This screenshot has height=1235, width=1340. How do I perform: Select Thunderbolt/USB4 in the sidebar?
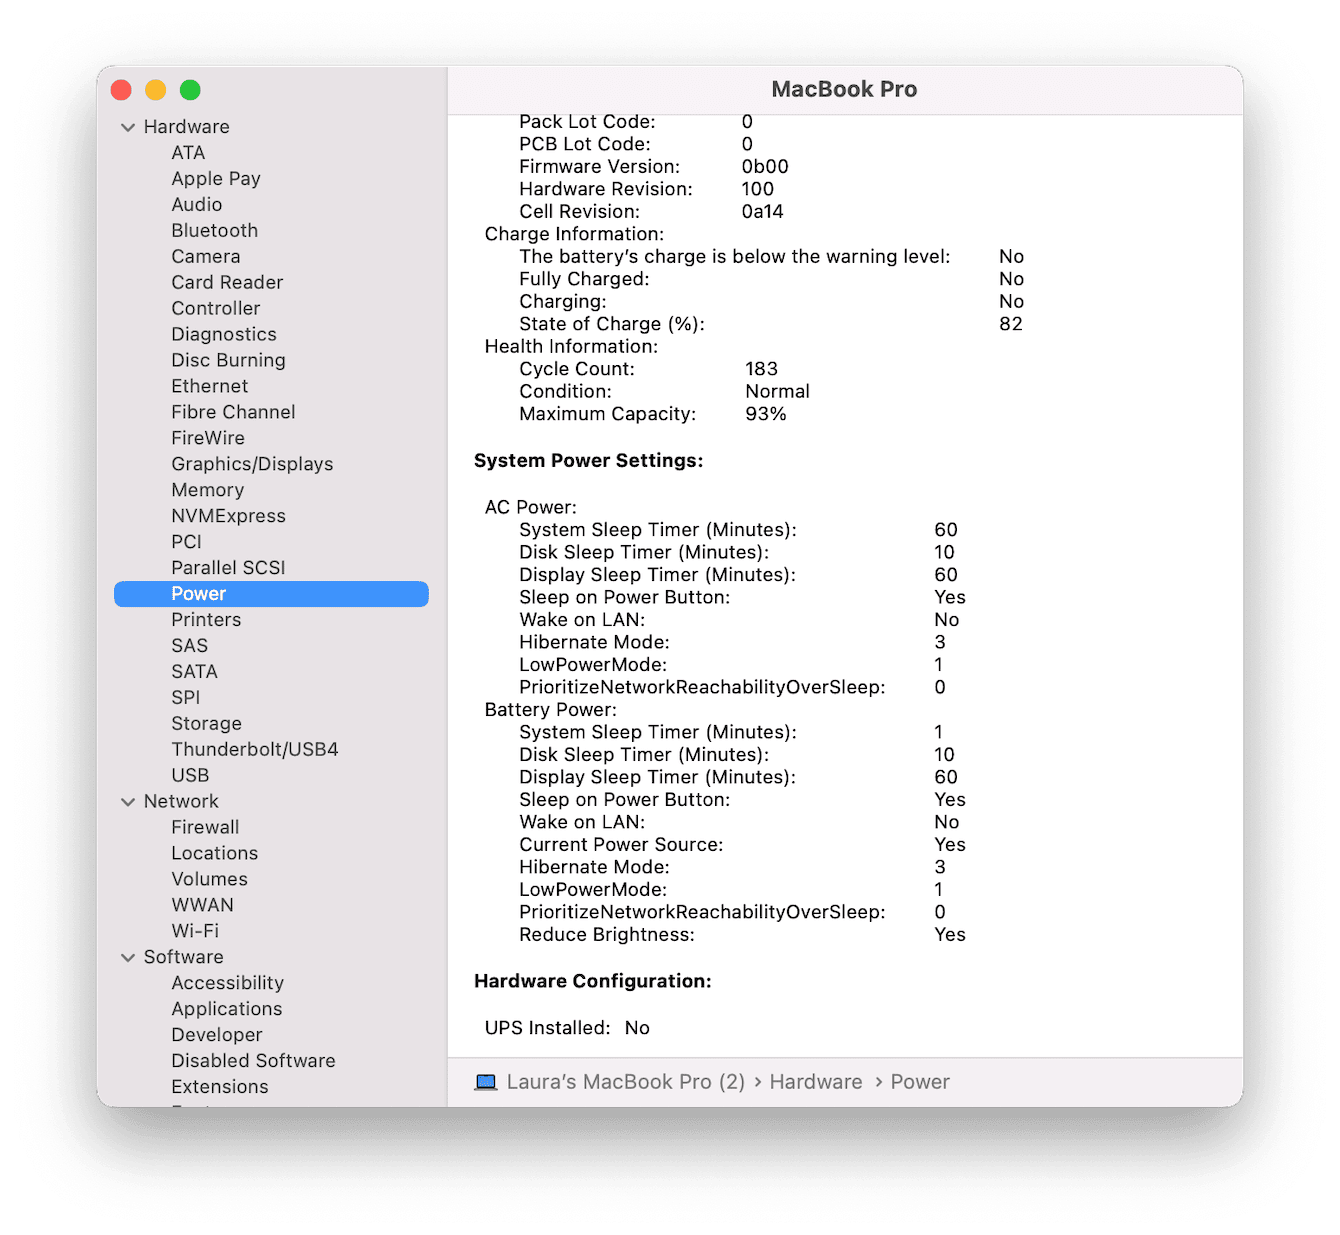[254, 748]
